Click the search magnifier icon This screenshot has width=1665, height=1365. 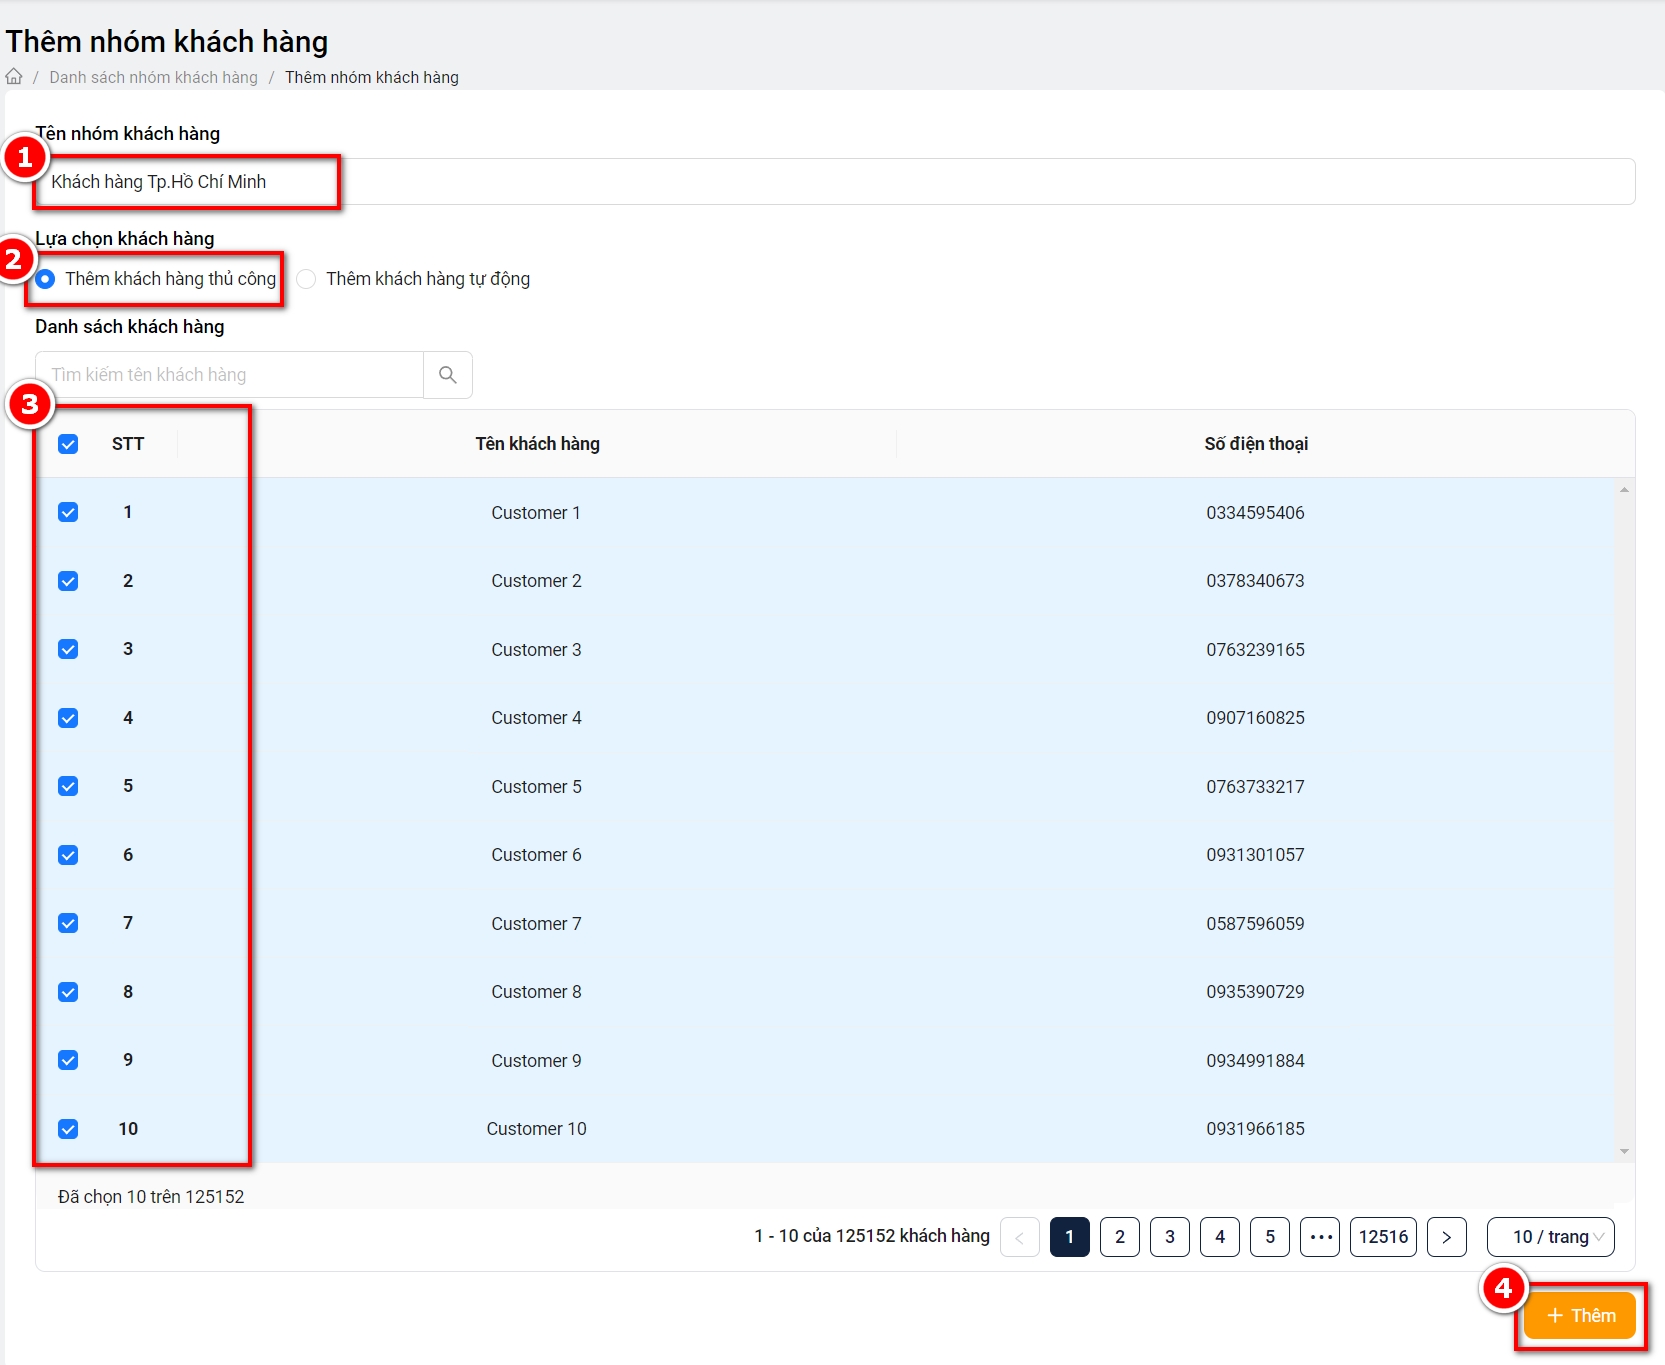tap(448, 375)
